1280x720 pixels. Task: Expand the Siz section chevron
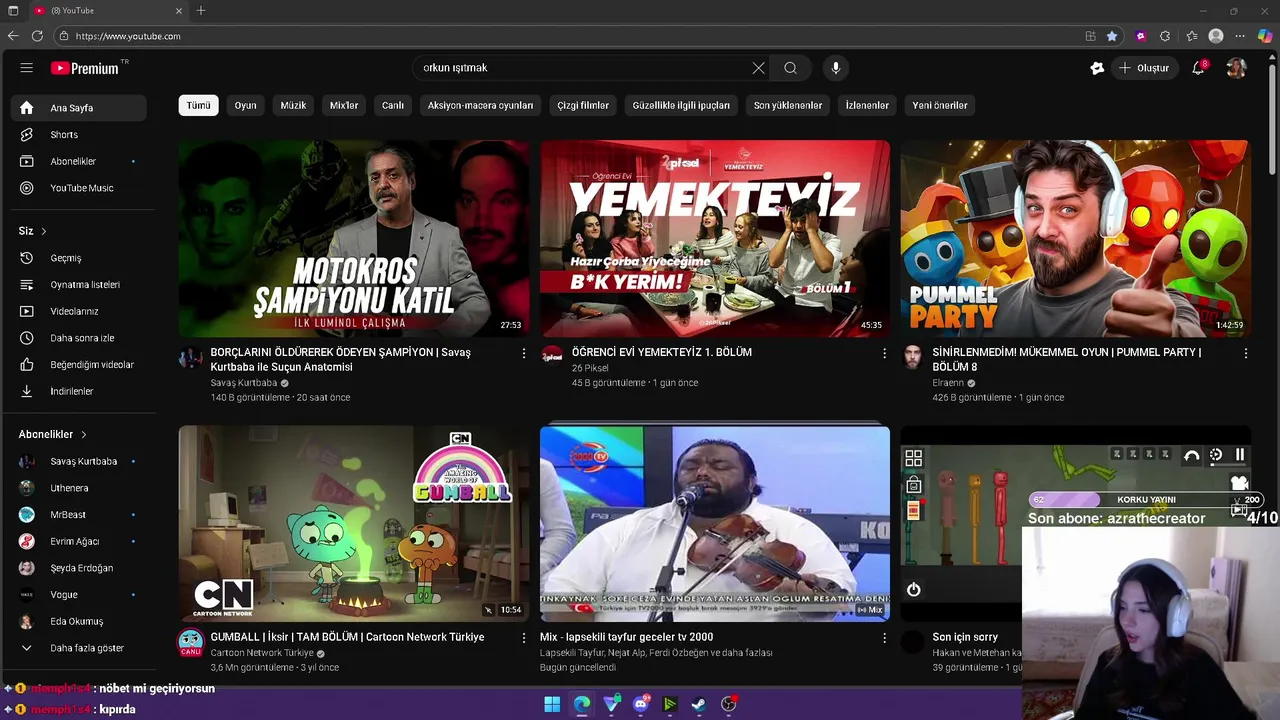point(43,231)
